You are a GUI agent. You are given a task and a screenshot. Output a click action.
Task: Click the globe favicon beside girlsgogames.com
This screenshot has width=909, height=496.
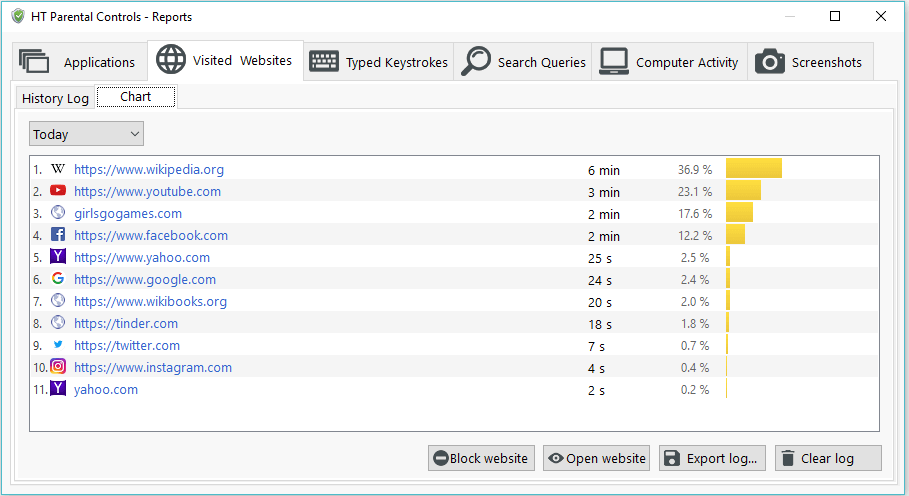coord(58,212)
